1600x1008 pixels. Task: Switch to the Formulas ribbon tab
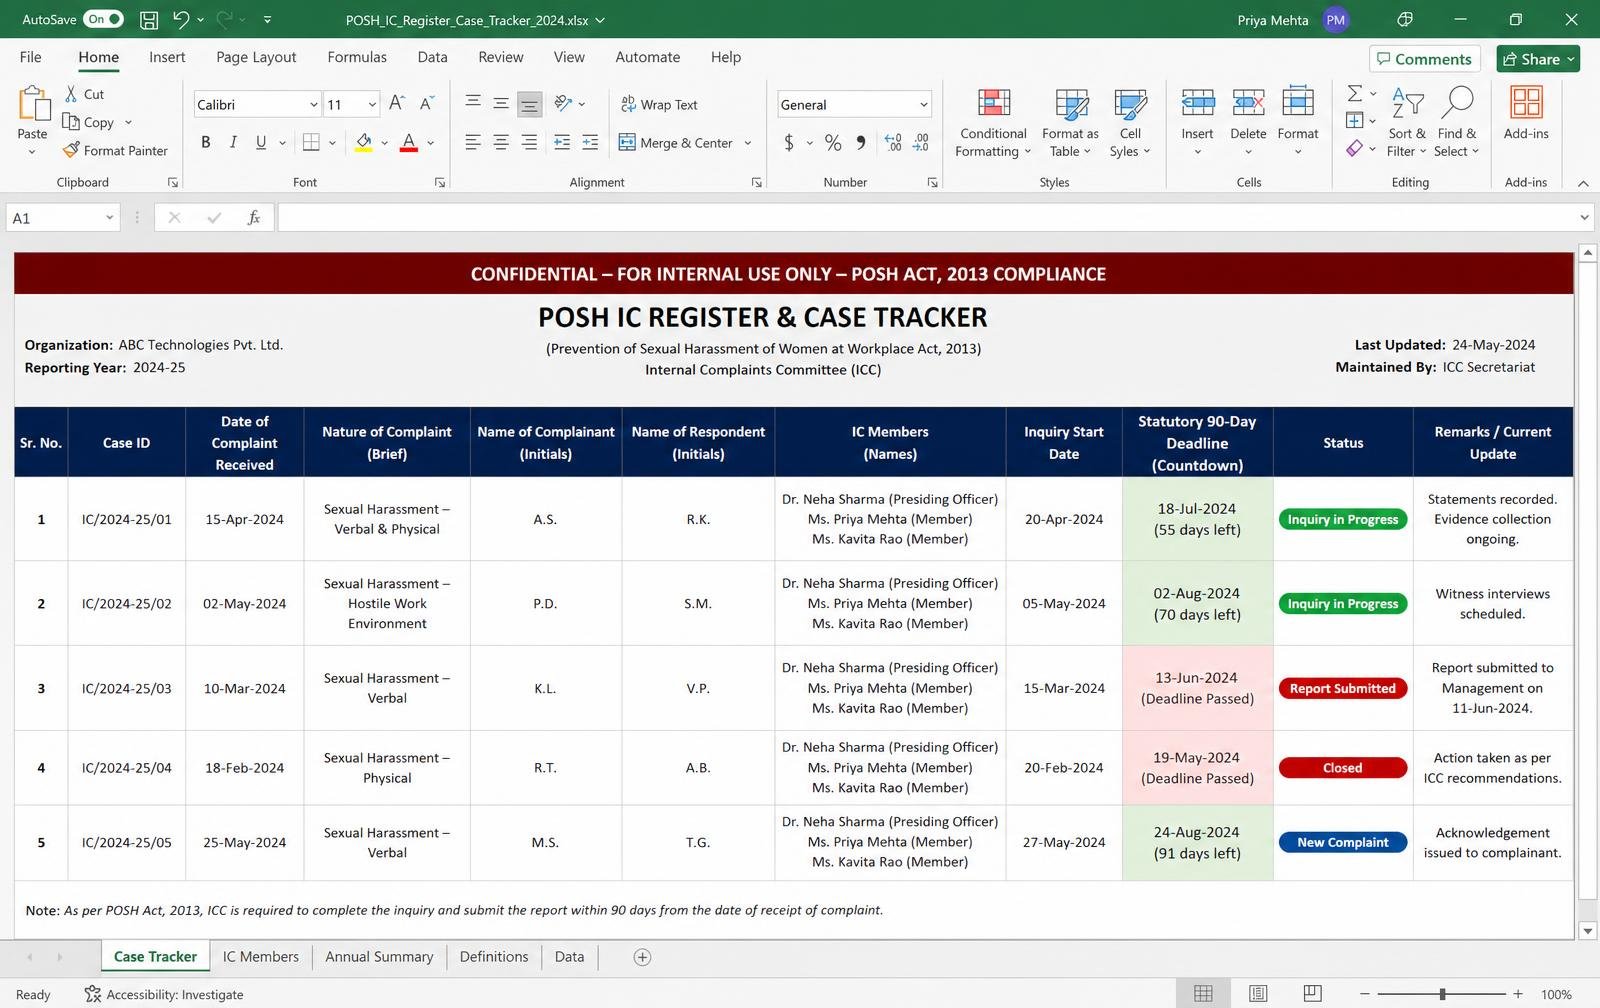click(x=357, y=57)
